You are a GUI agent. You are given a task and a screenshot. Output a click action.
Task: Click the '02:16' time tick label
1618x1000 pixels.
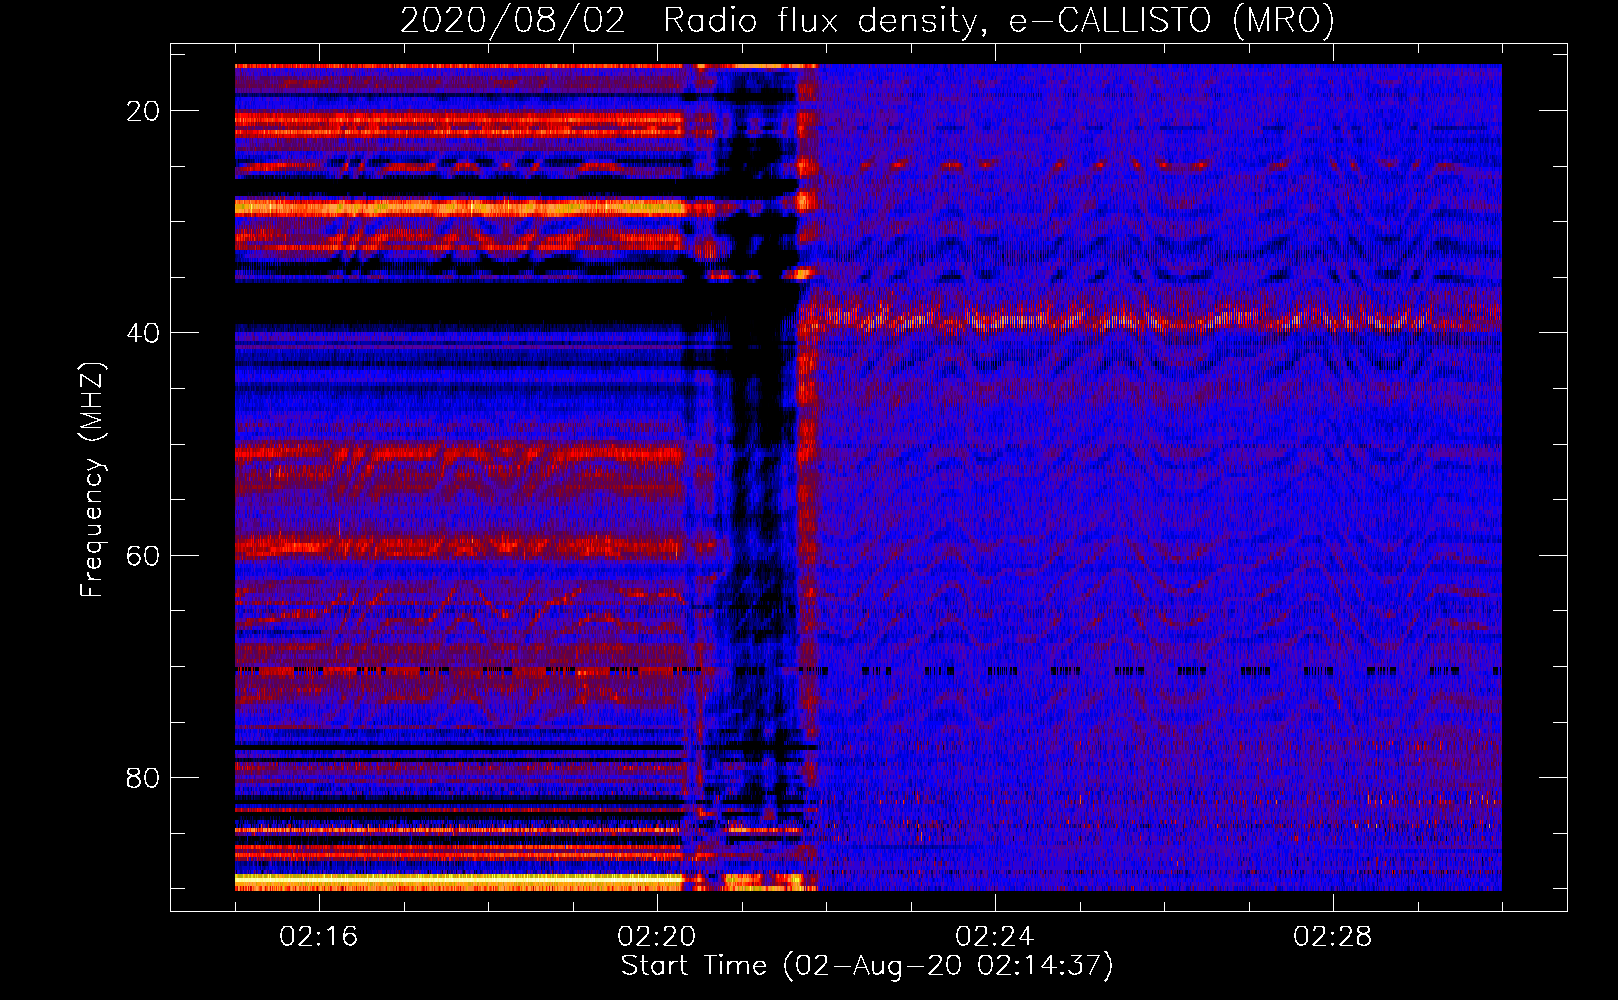tap(319, 937)
